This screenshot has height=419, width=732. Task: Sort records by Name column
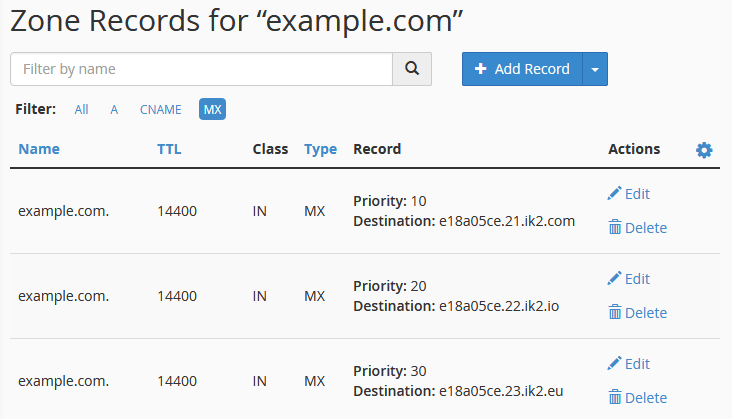39,149
